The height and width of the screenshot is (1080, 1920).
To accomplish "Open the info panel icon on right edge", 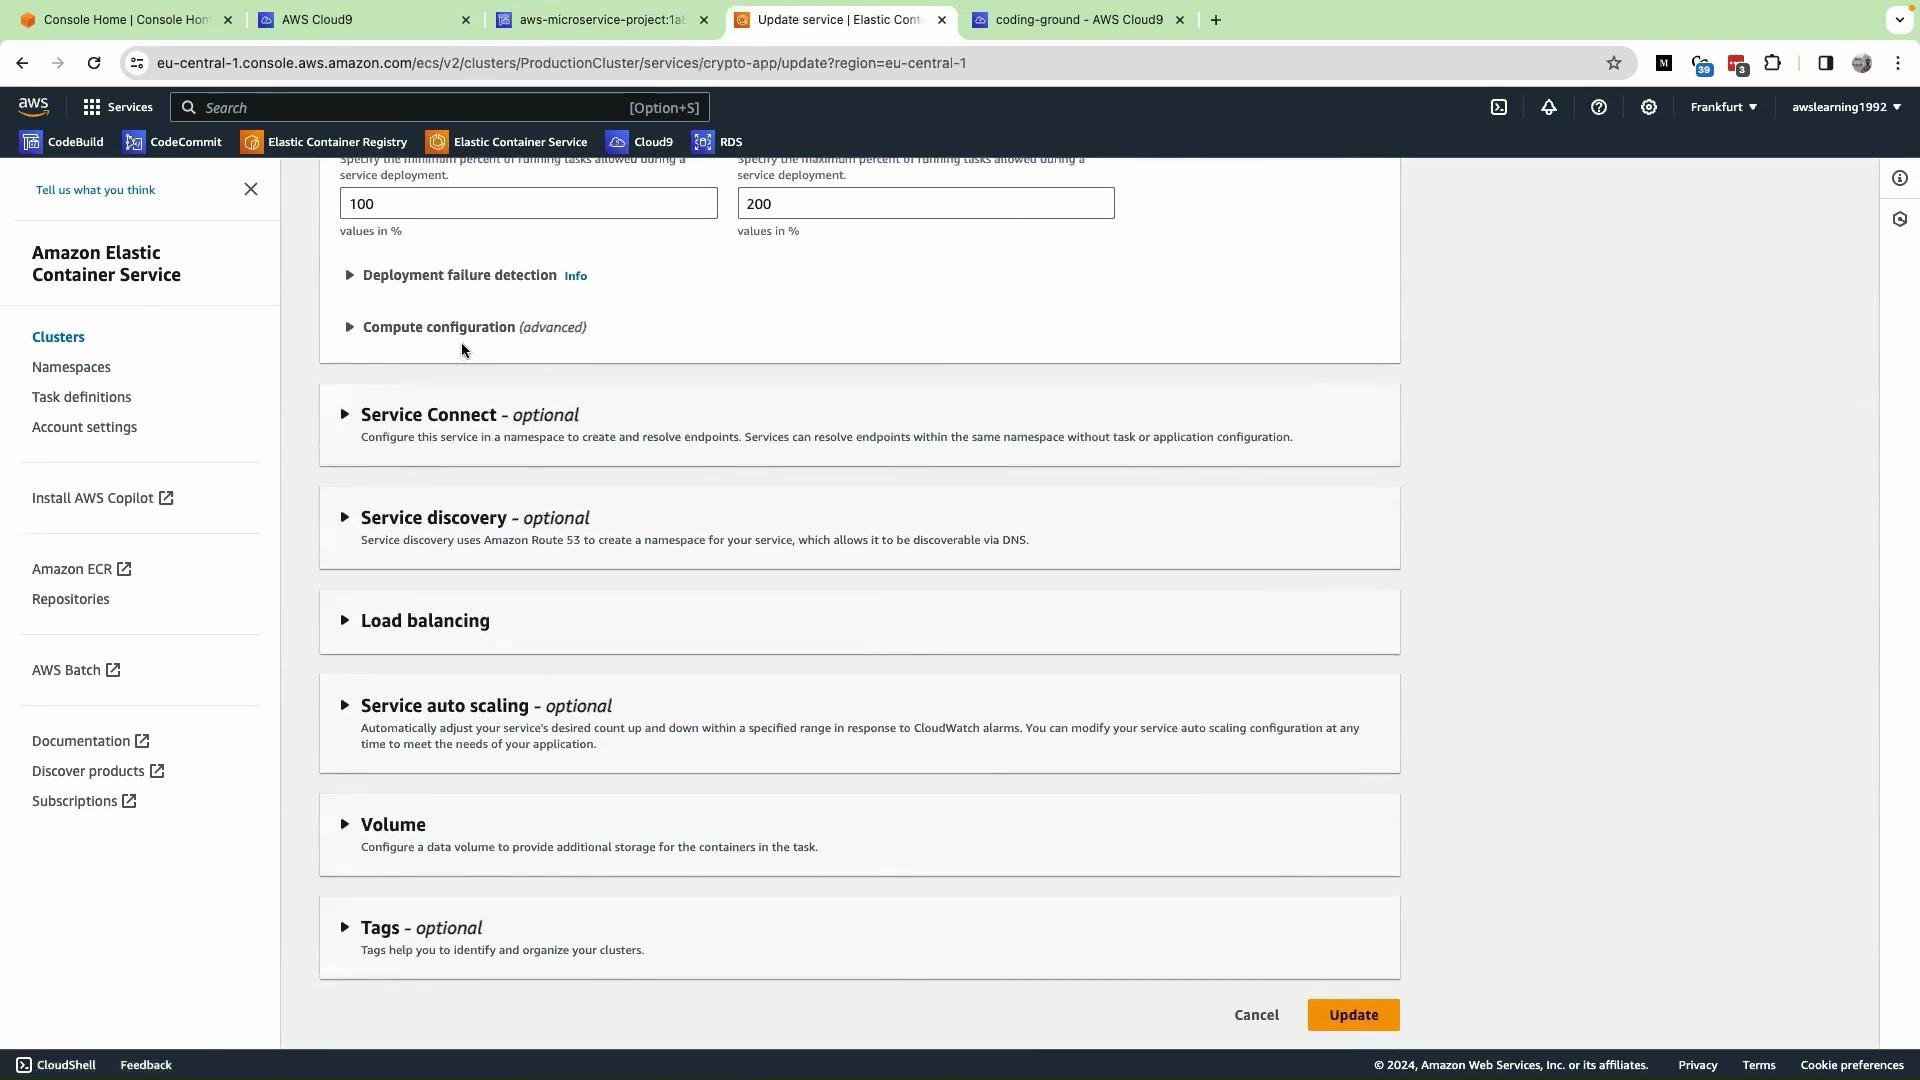I will click(x=1900, y=178).
